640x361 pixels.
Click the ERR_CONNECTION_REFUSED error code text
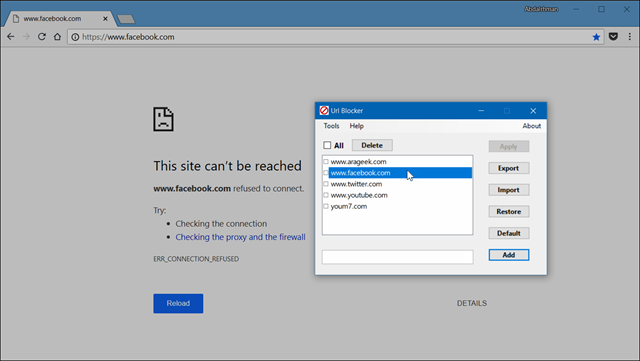pos(196,259)
